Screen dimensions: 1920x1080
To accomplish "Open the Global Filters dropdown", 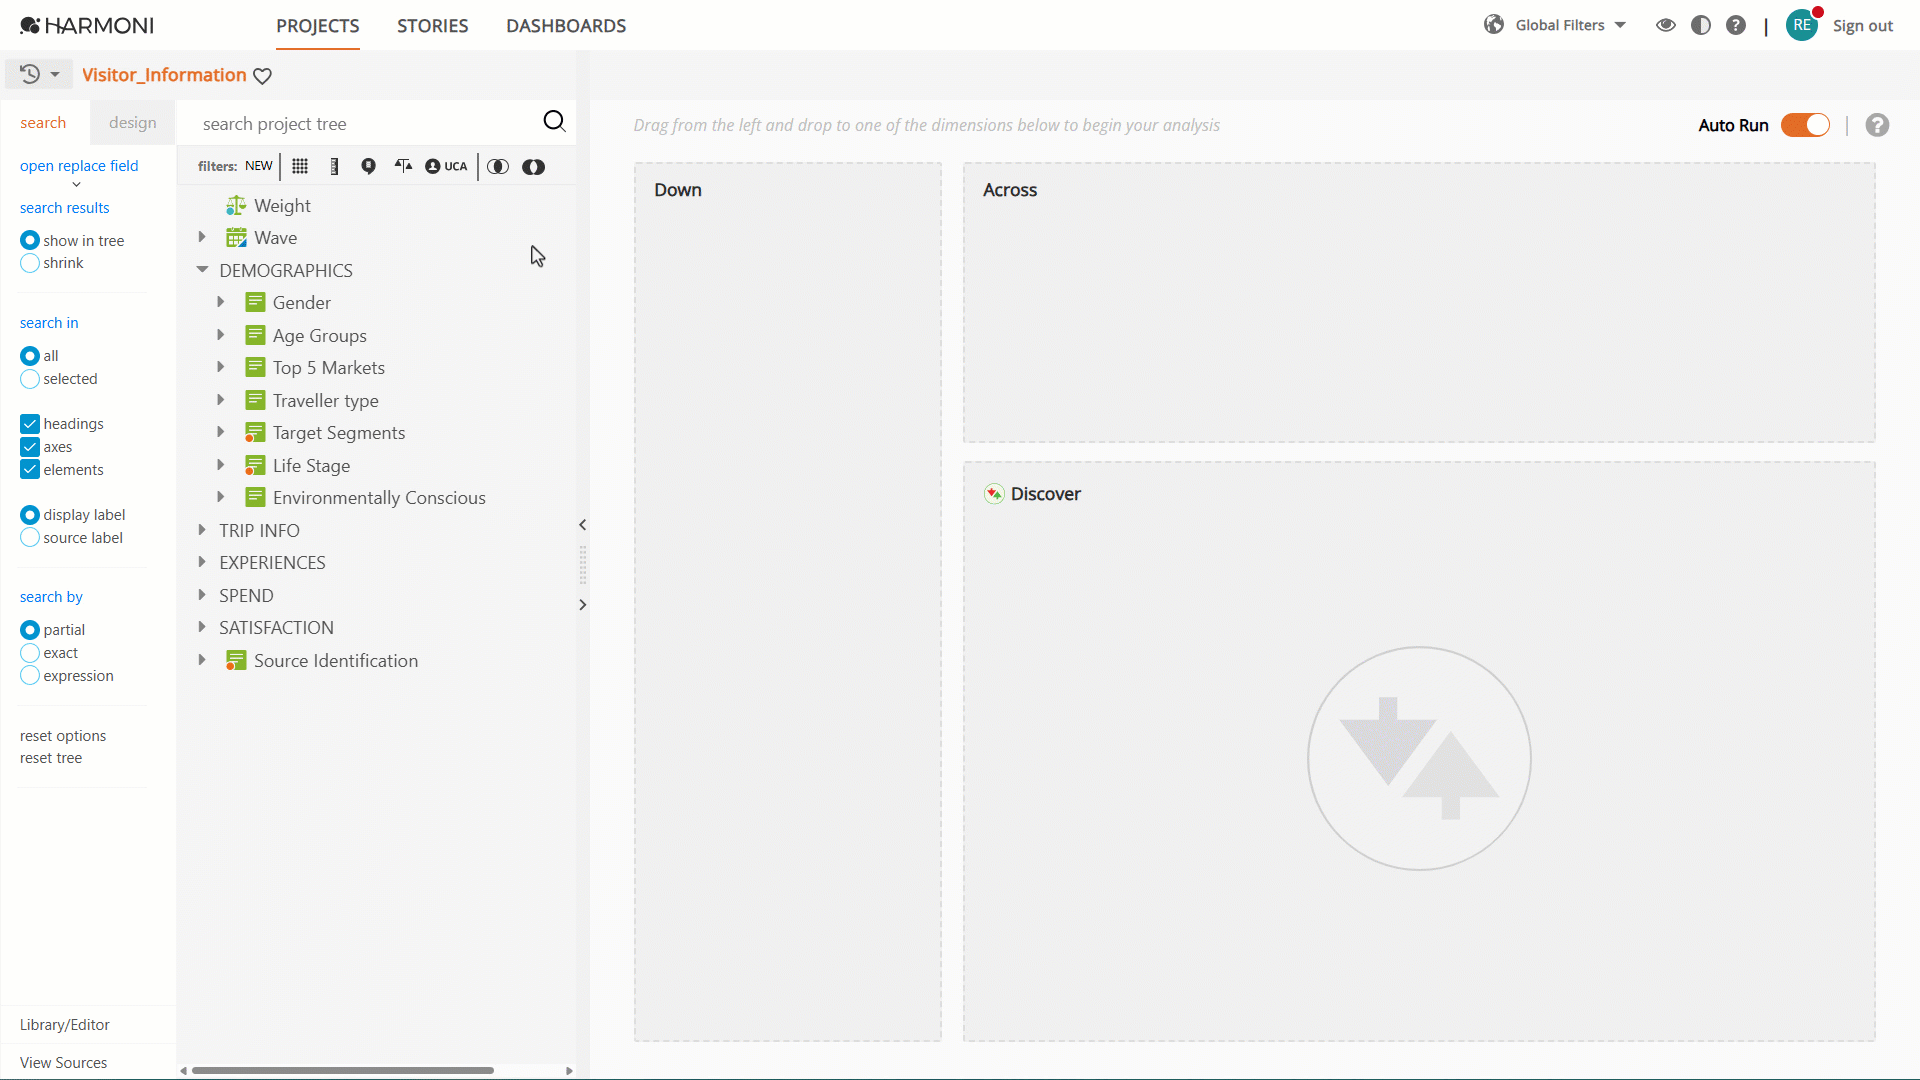I will pyautogui.click(x=1556, y=25).
